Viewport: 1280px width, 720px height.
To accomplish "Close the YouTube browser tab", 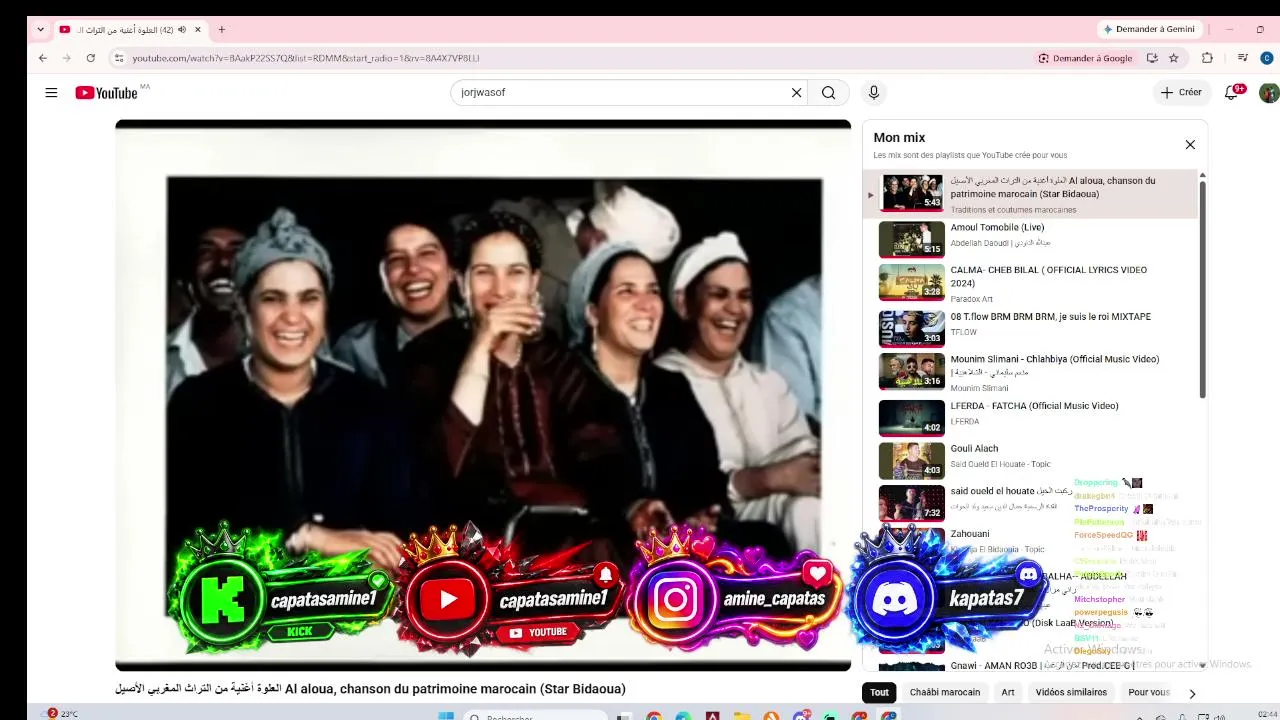I will click(x=199, y=30).
